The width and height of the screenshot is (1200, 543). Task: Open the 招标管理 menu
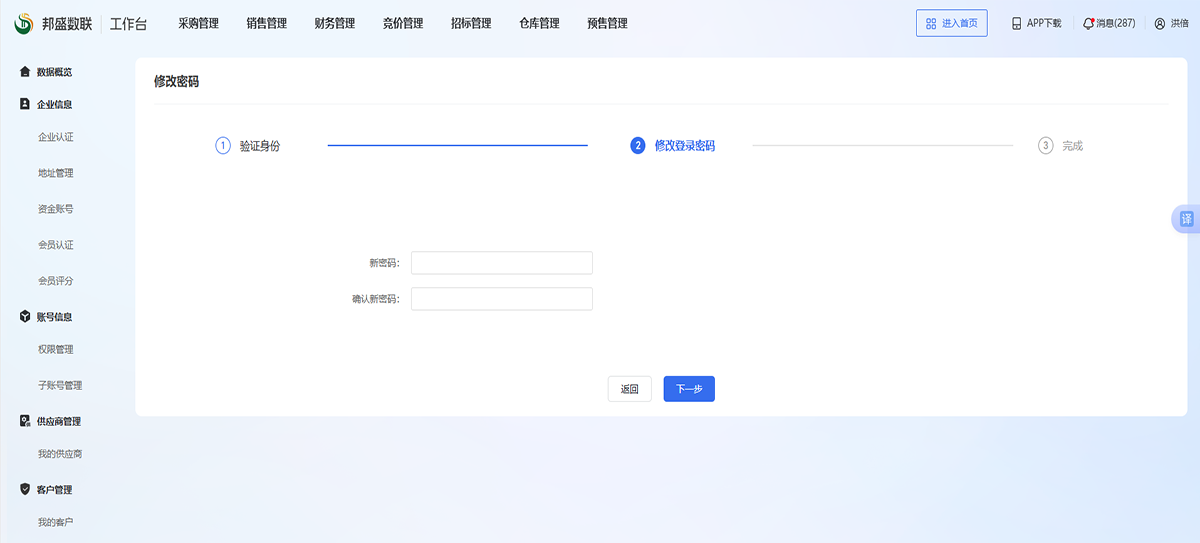tap(471, 24)
